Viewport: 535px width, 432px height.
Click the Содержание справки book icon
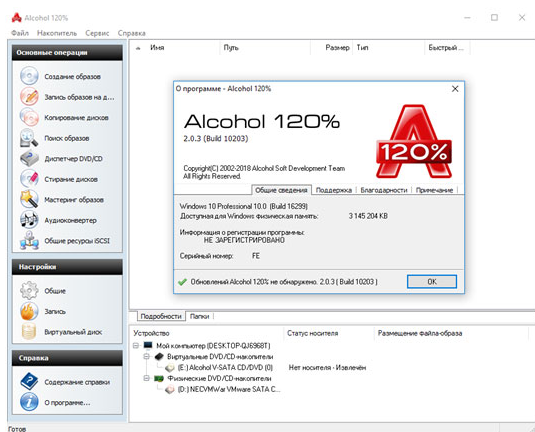click(x=29, y=381)
